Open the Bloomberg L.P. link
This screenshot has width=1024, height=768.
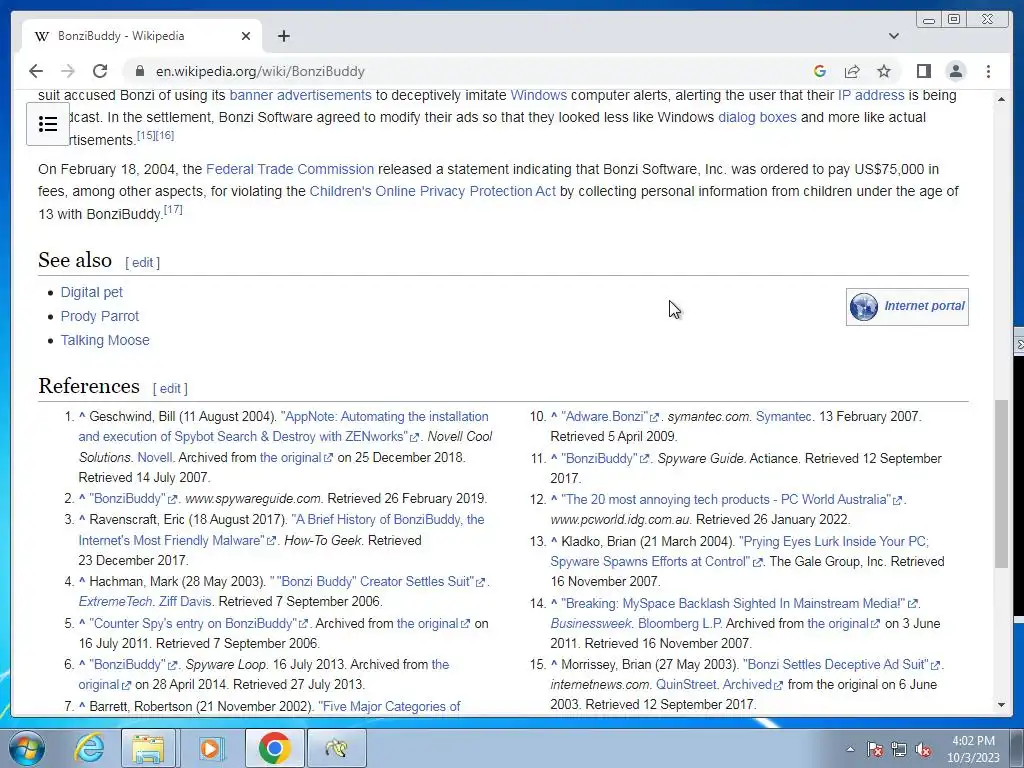[x=680, y=624]
